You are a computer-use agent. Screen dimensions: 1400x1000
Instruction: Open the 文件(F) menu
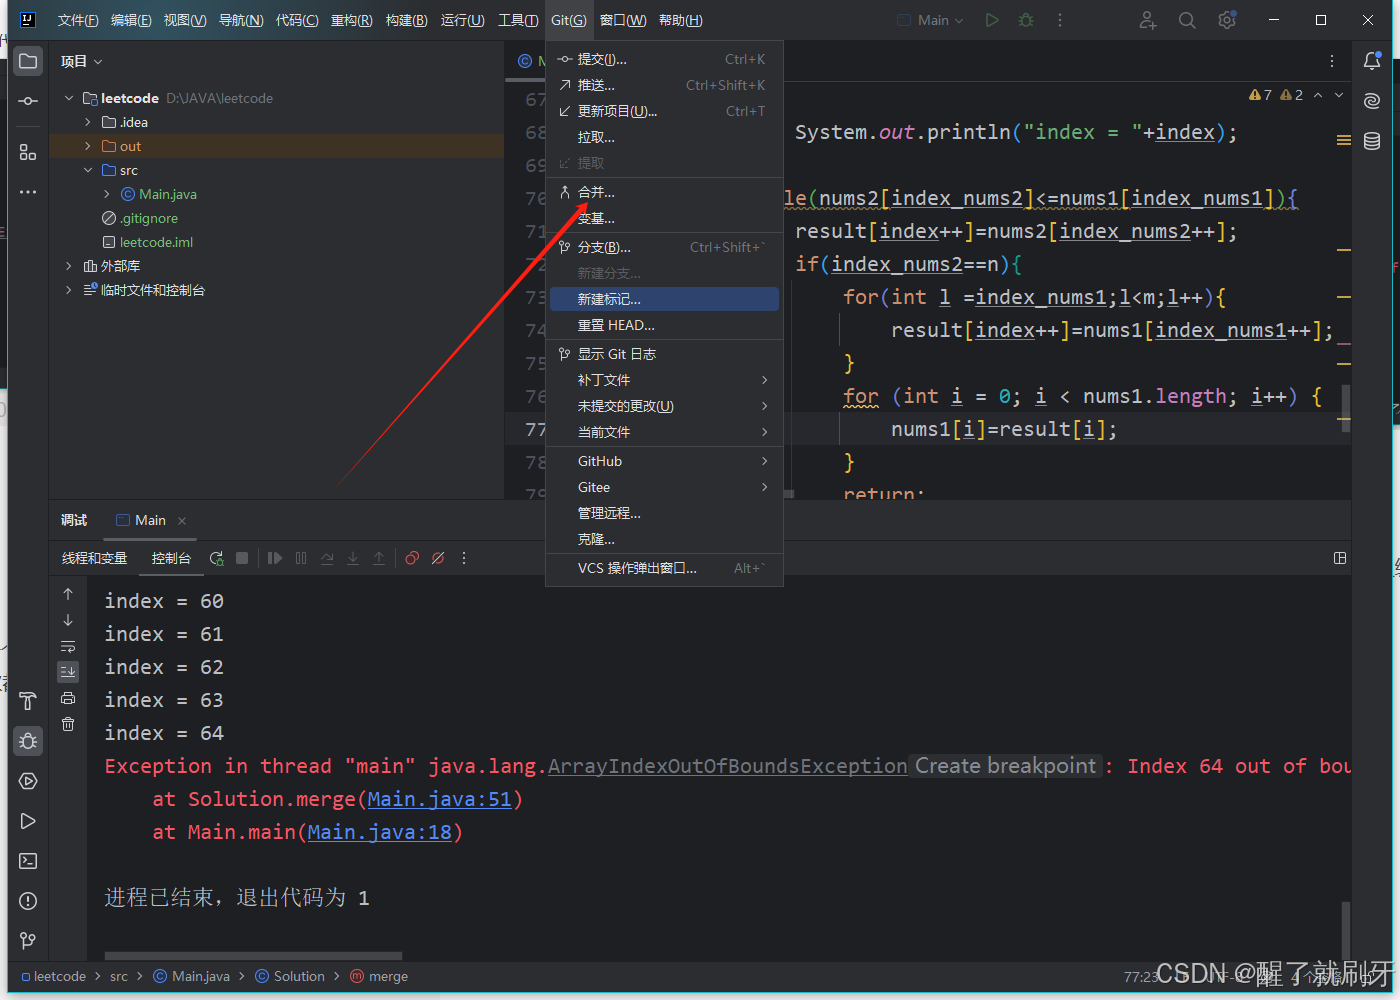(x=78, y=20)
